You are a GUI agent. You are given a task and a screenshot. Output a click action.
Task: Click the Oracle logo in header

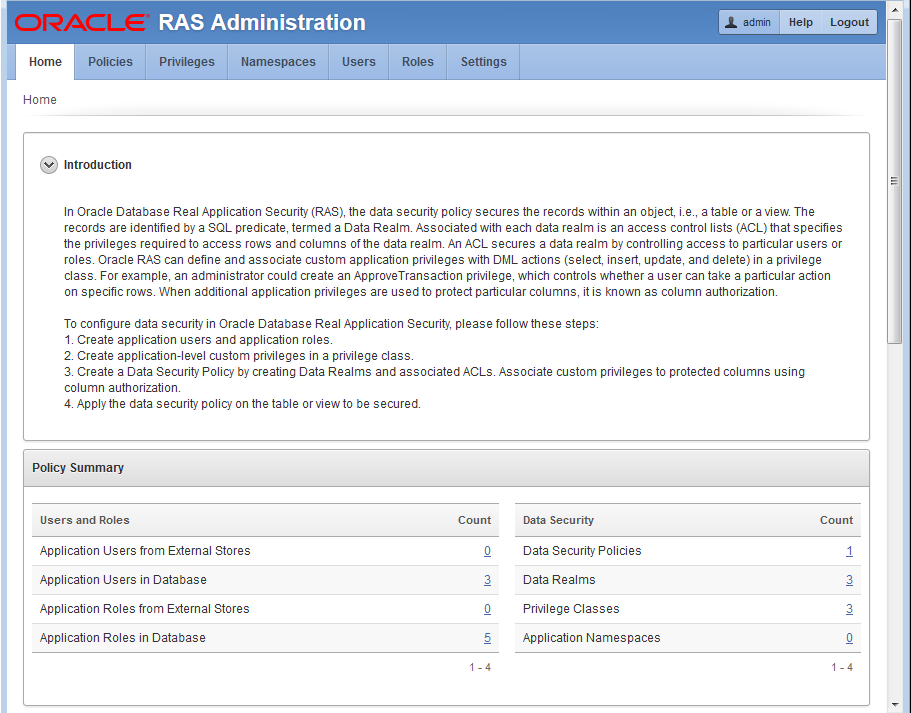81,22
